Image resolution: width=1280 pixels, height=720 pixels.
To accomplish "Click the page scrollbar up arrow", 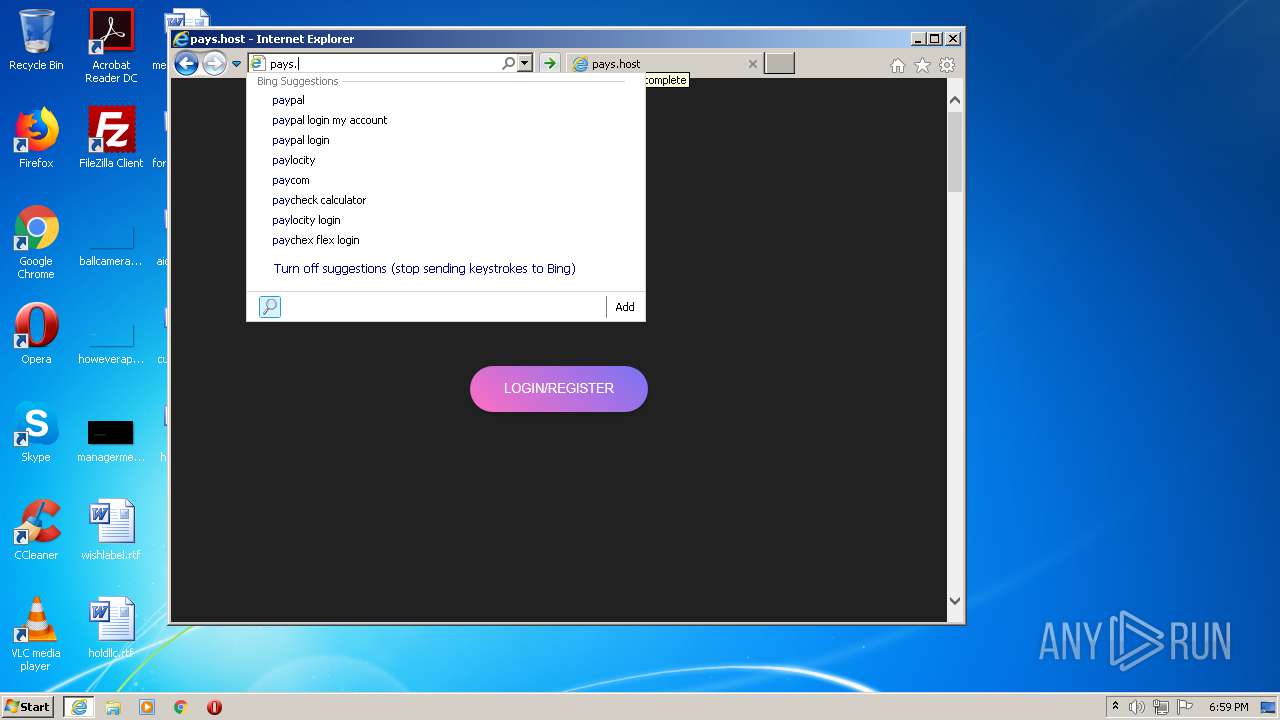I will coord(955,100).
